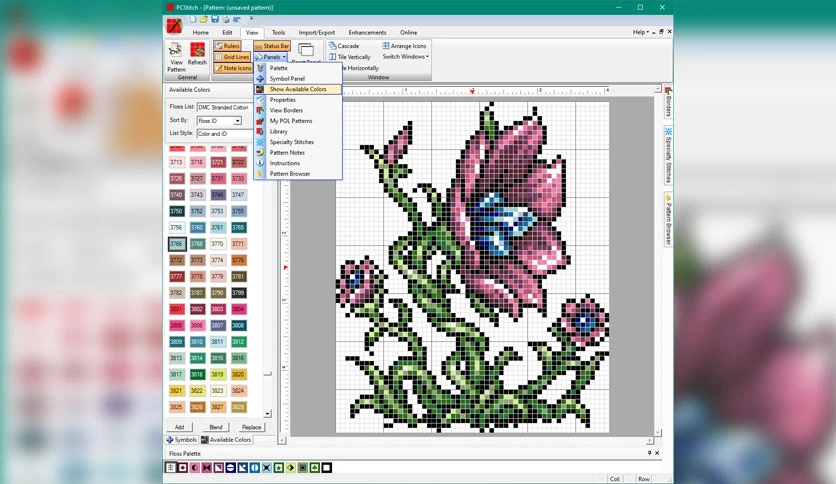The width and height of the screenshot is (836, 484).
Task: Open the Pattern Browser side panel tab
Action: click(668, 219)
